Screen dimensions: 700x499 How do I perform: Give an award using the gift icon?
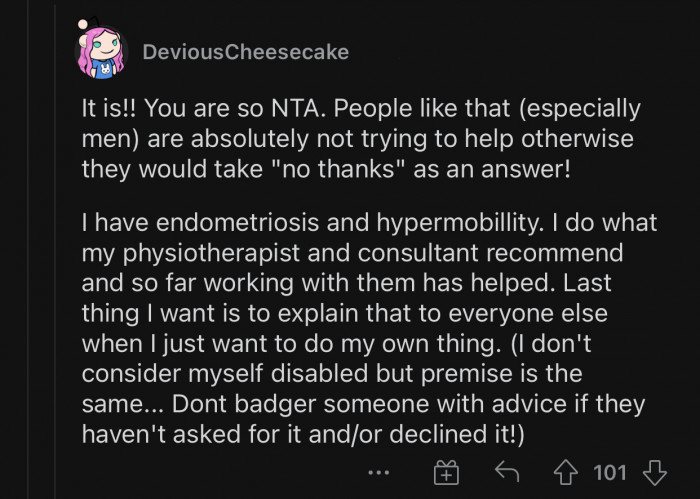point(444,471)
